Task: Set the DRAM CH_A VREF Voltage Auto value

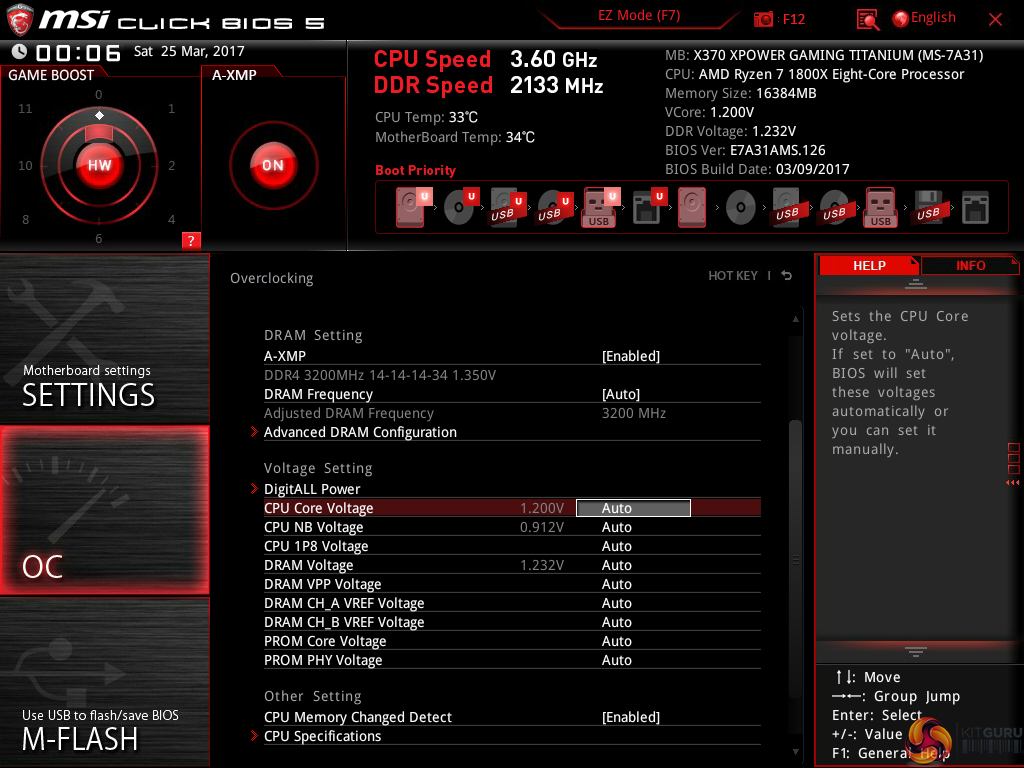Action: point(616,603)
